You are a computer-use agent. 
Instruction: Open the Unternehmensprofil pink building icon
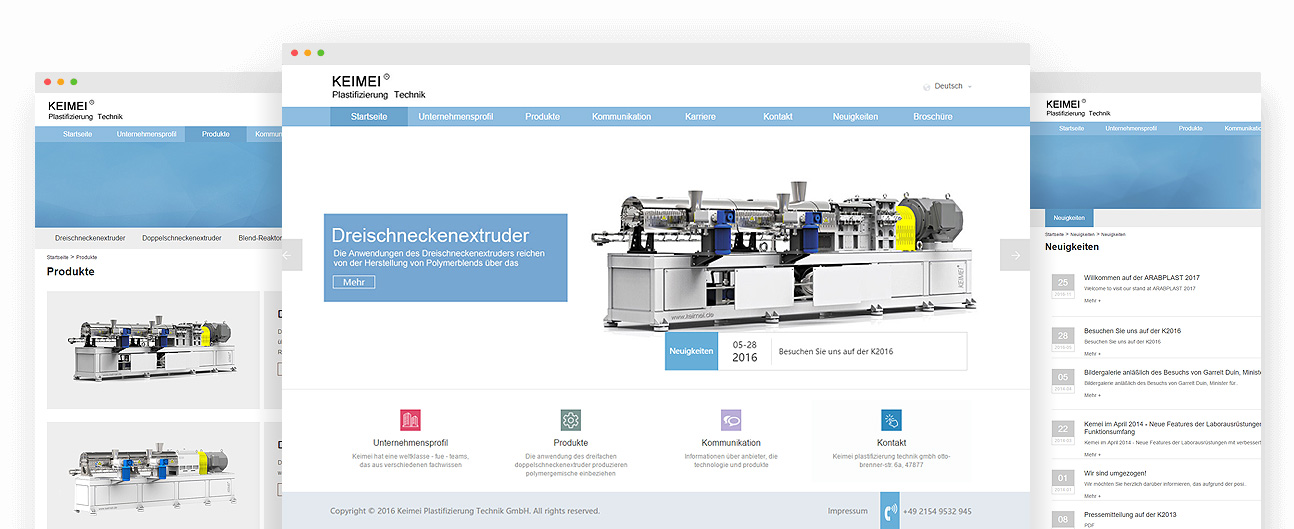[410, 420]
